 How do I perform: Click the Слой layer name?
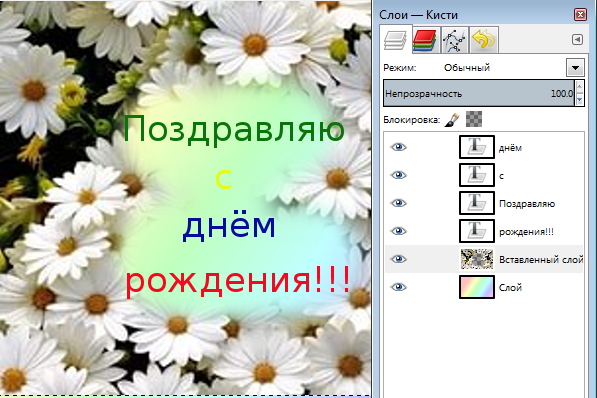click(x=510, y=288)
